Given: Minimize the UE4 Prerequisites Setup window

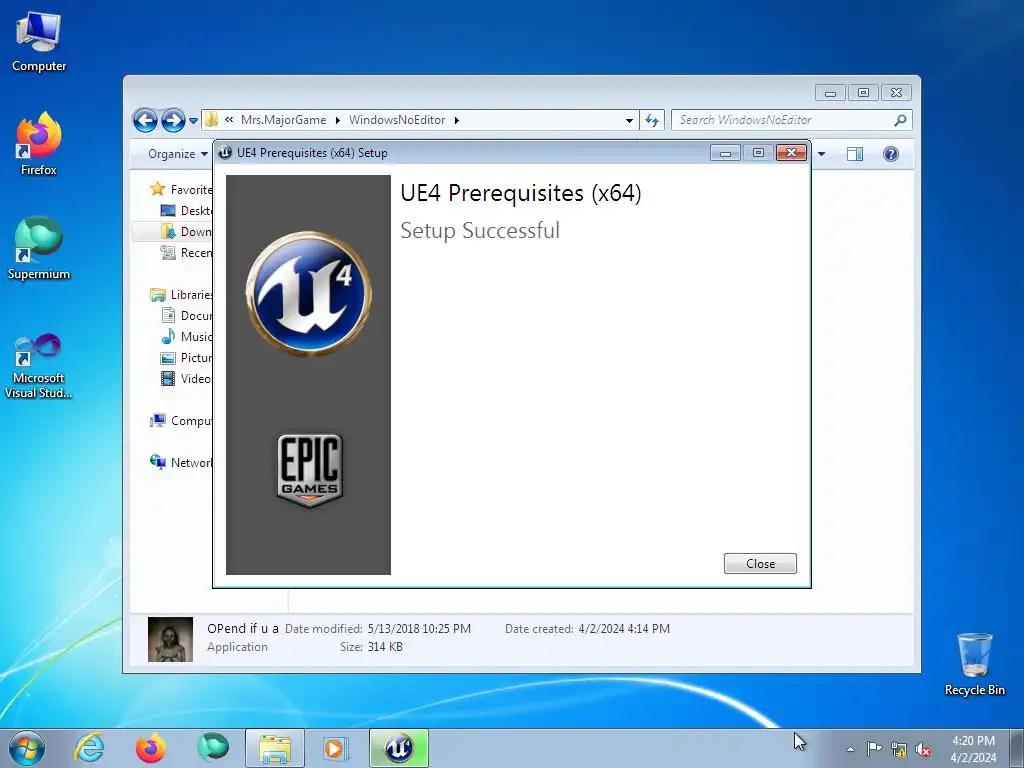Looking at the screenshot, I should click(x=725, y=153).
